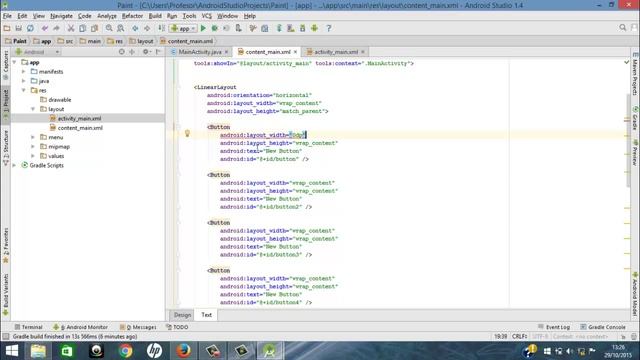Collapse the app module node

(x=15, y=62)
